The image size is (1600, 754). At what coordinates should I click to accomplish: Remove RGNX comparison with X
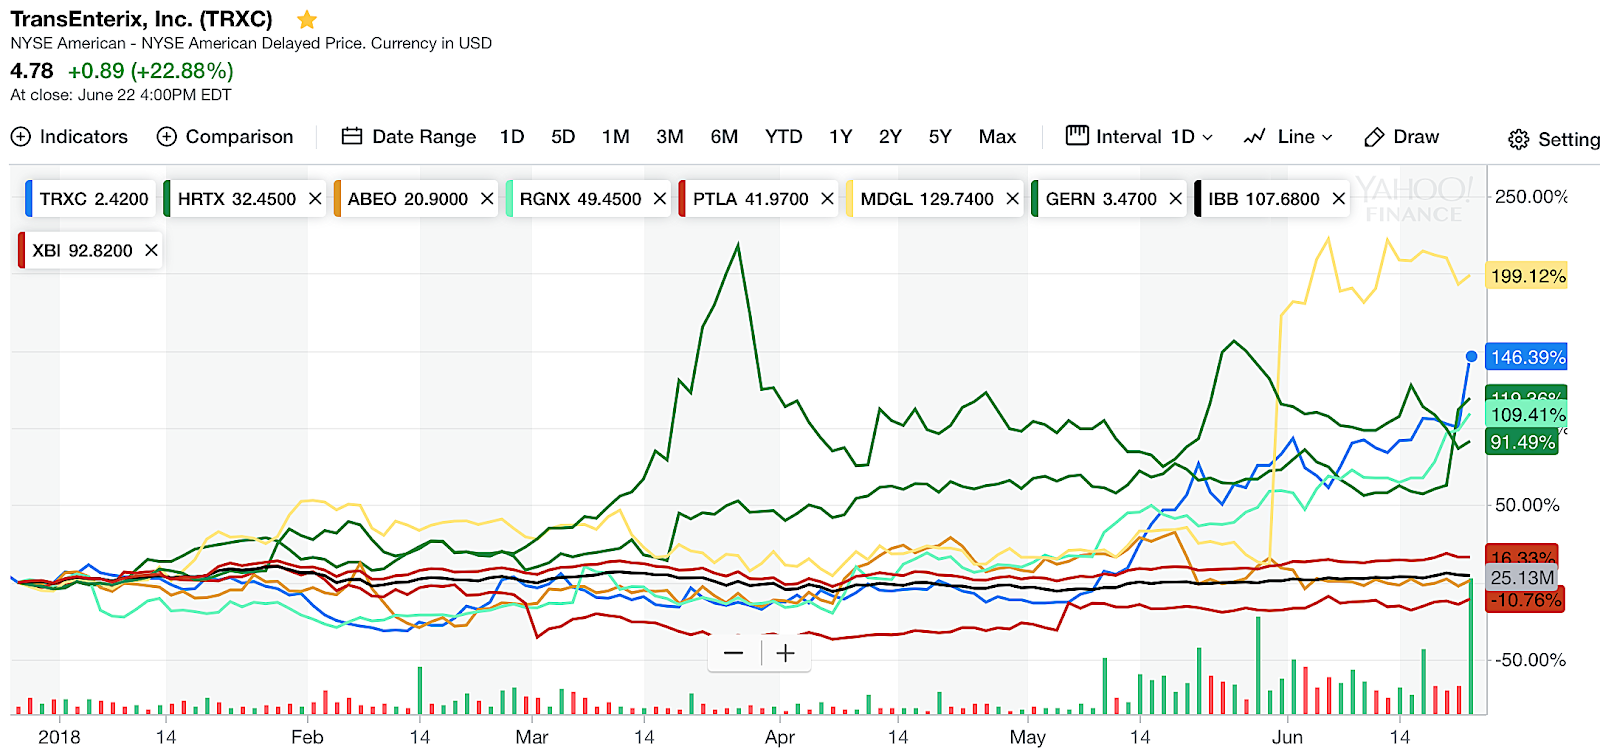[x=660, y=199]
